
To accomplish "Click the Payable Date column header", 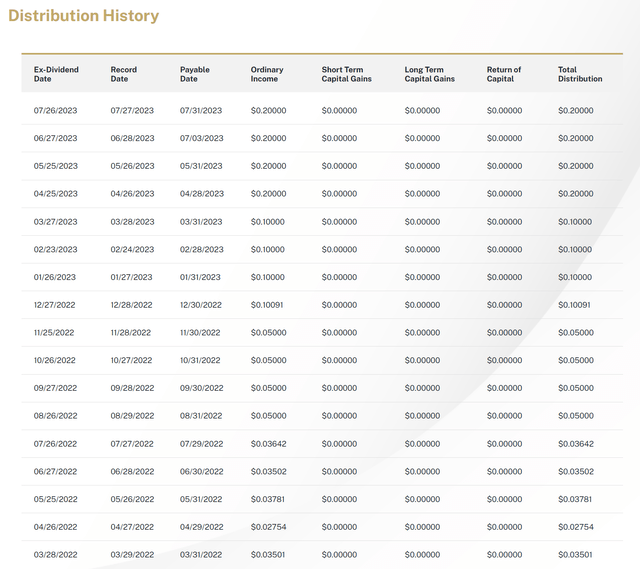I will pyautogui.click(x=195, y=74).
